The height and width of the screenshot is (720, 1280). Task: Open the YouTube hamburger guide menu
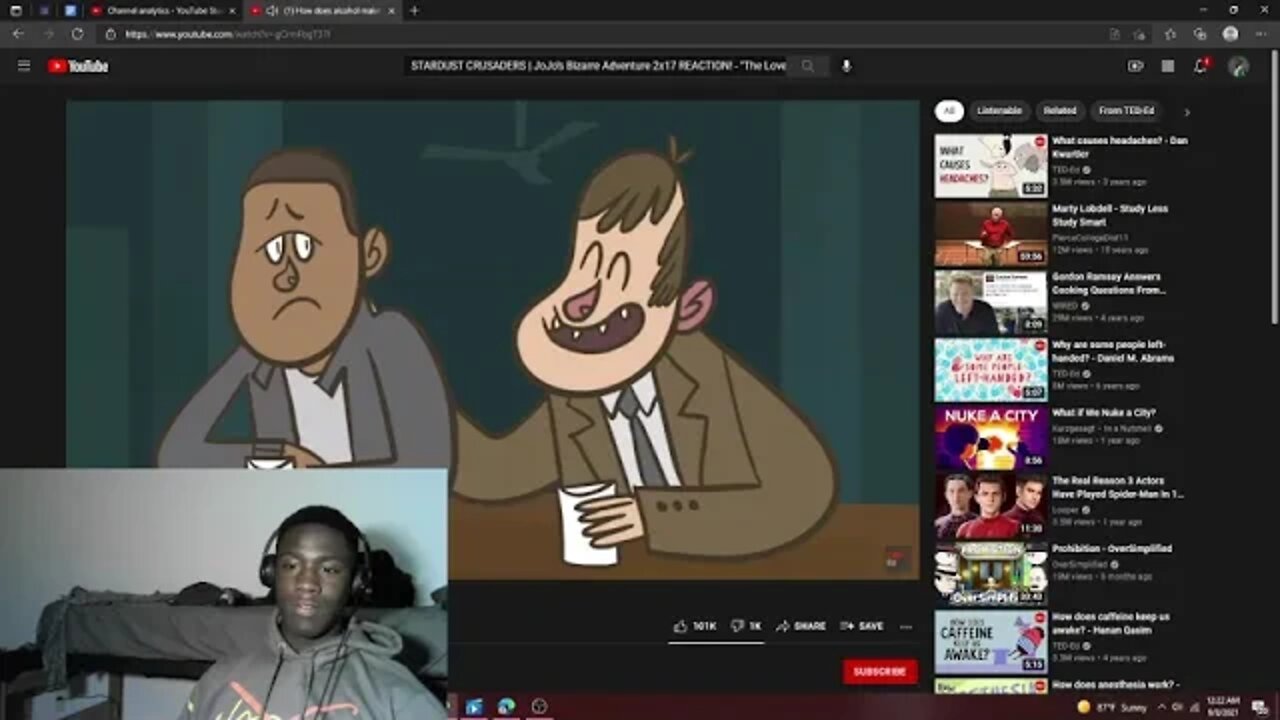pyautogui.click(x=24, y=66)
